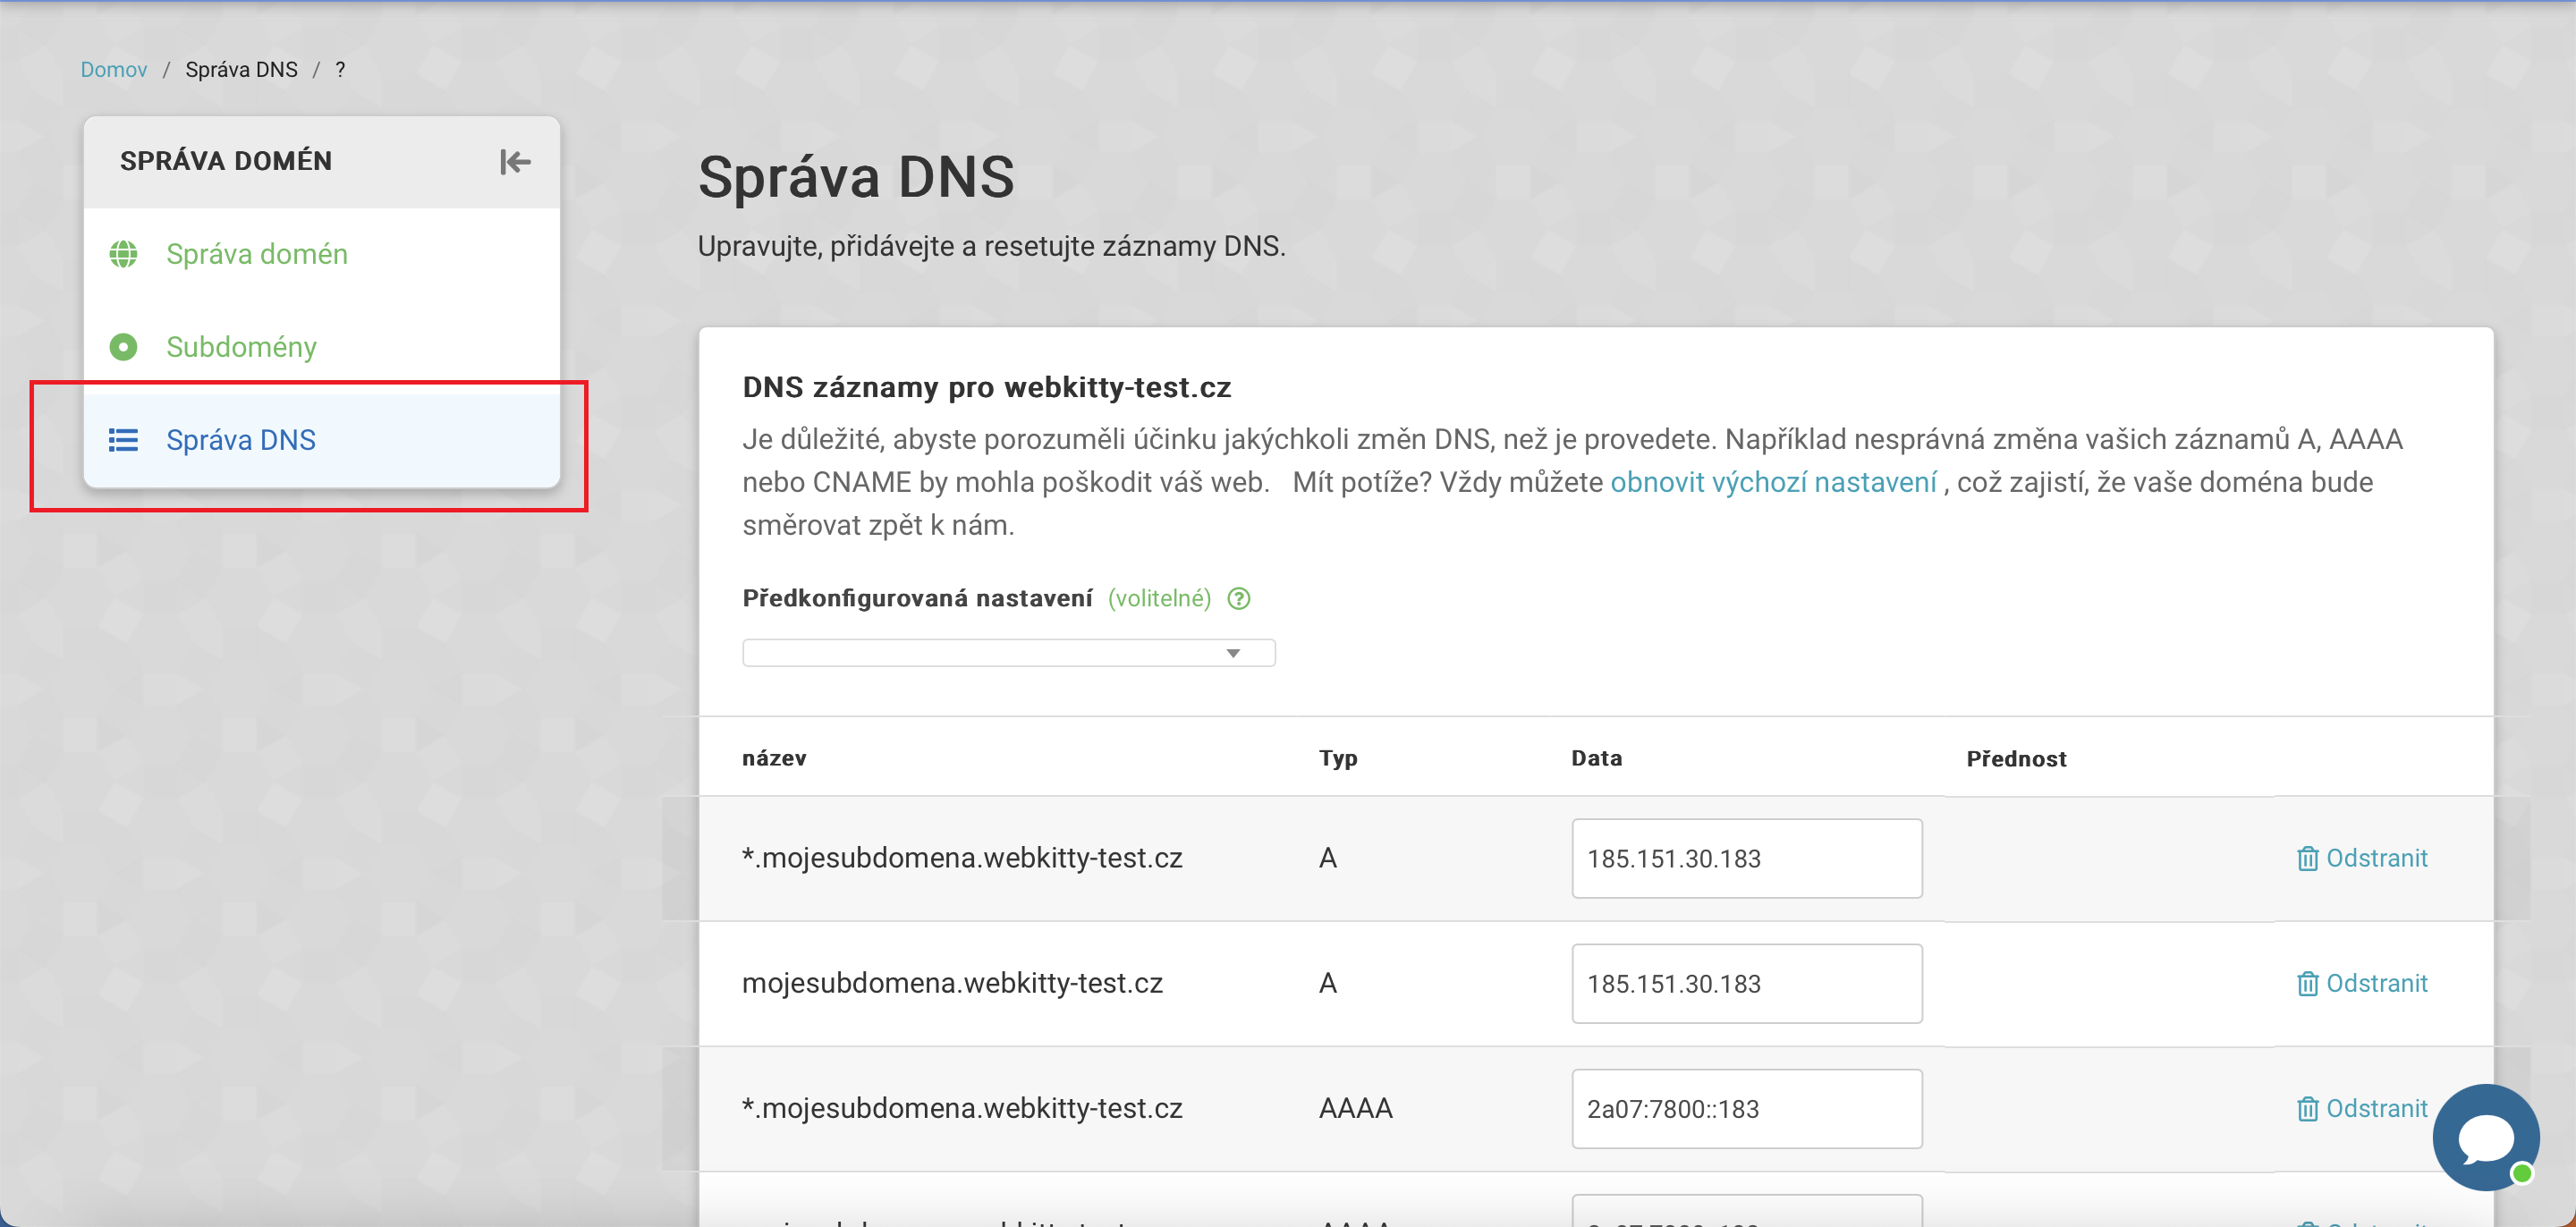Click the list icon beside Správa DNS
The width and height of the screenshot is (2576, 1227).
click(123, 440)
